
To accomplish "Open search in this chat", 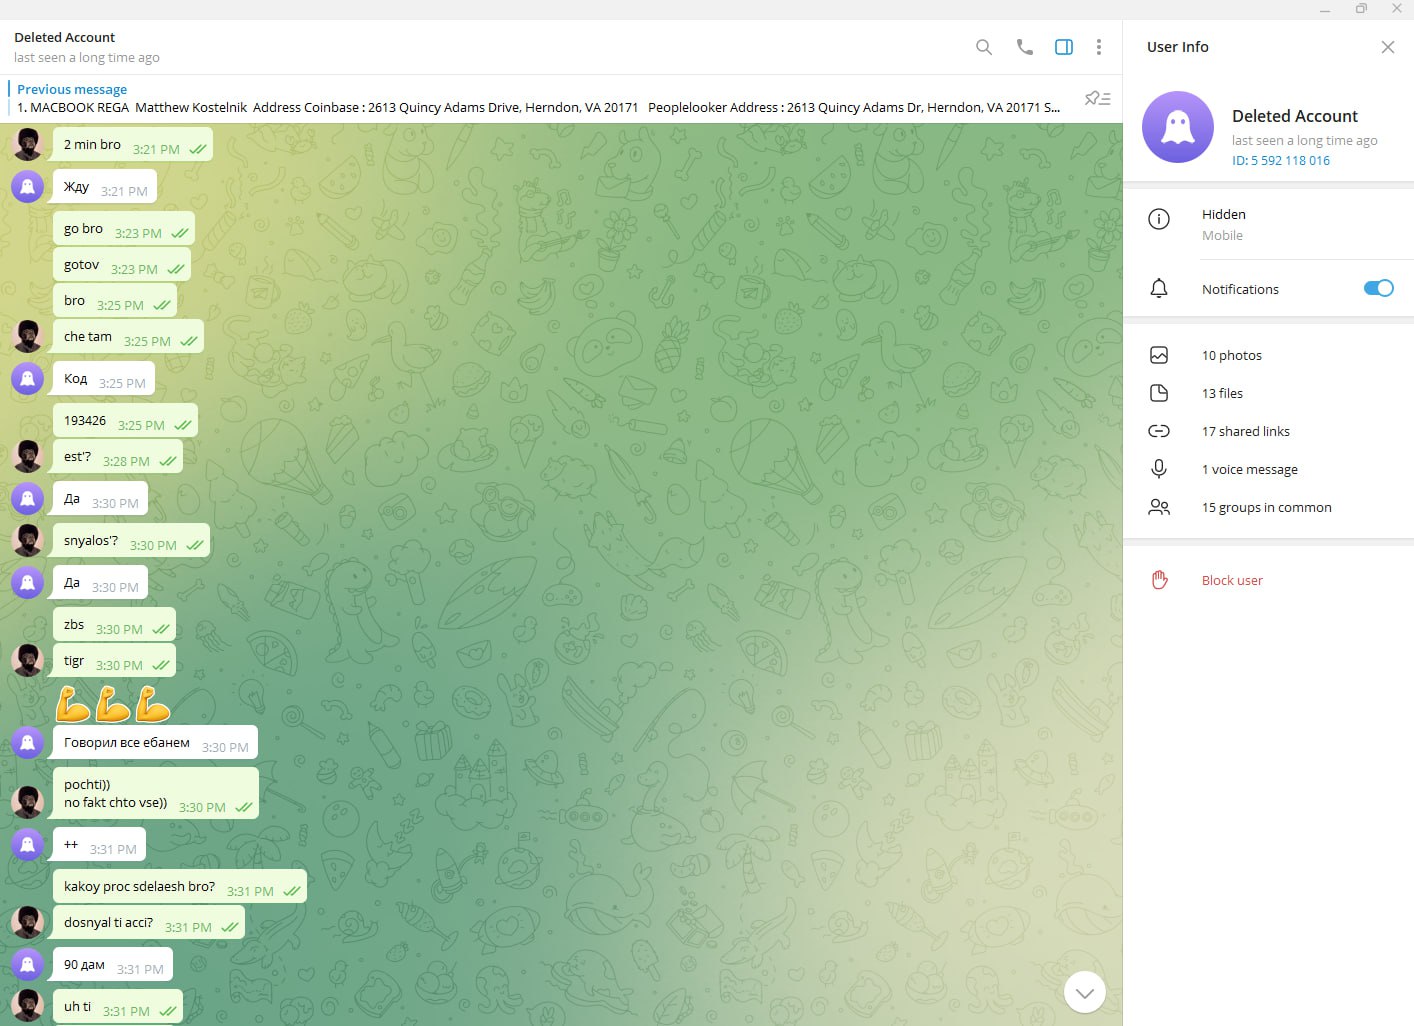I will [x=984, y=47].
